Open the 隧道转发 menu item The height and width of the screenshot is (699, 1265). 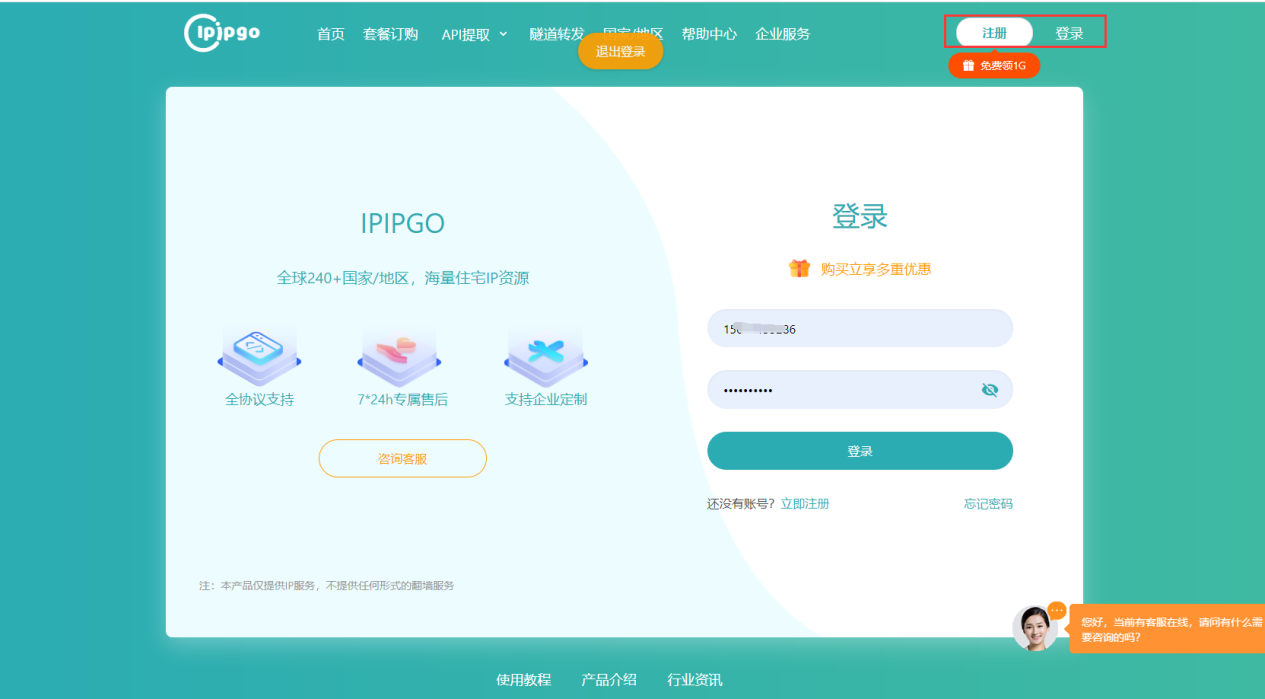(x=557, y=34)
